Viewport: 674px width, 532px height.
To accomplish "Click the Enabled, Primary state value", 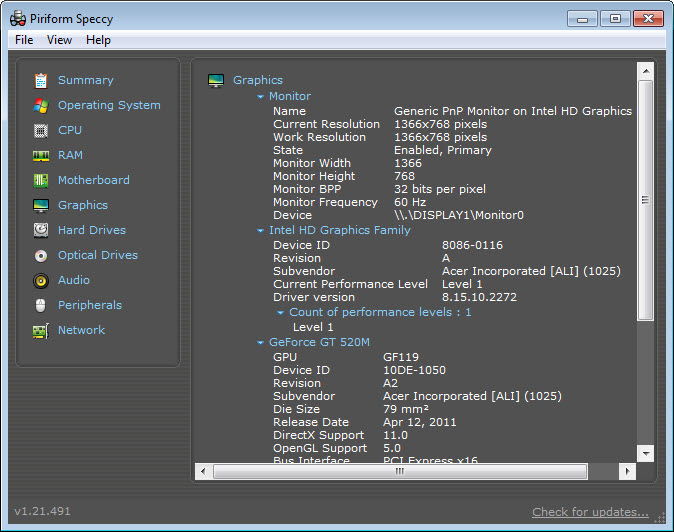I will point(443,150).
